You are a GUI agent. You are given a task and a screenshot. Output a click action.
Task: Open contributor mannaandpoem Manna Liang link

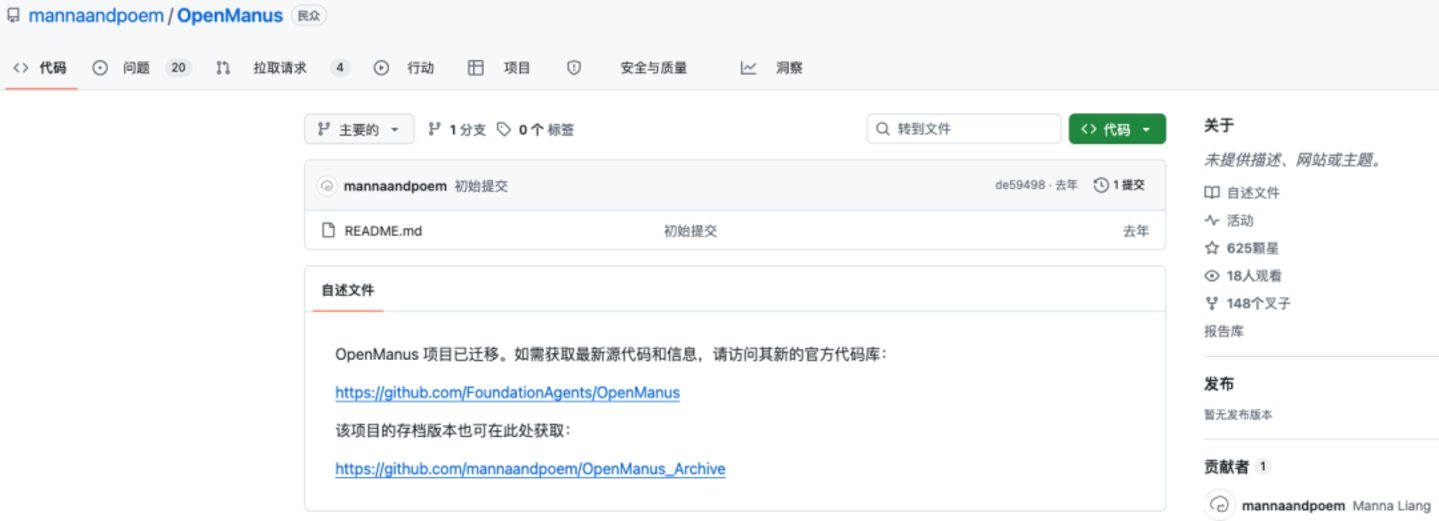coord(1336,506)
